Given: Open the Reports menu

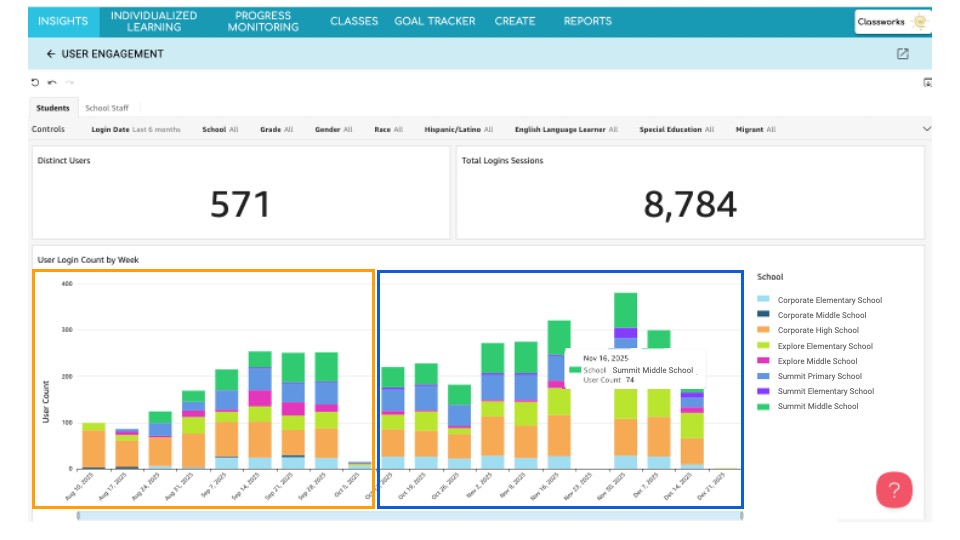Looking at the screenshot, I should [x=587, y=21].
